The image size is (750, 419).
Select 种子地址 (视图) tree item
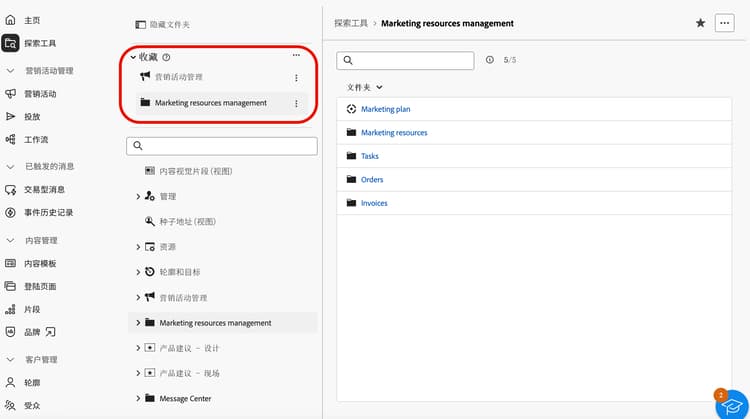187,221
